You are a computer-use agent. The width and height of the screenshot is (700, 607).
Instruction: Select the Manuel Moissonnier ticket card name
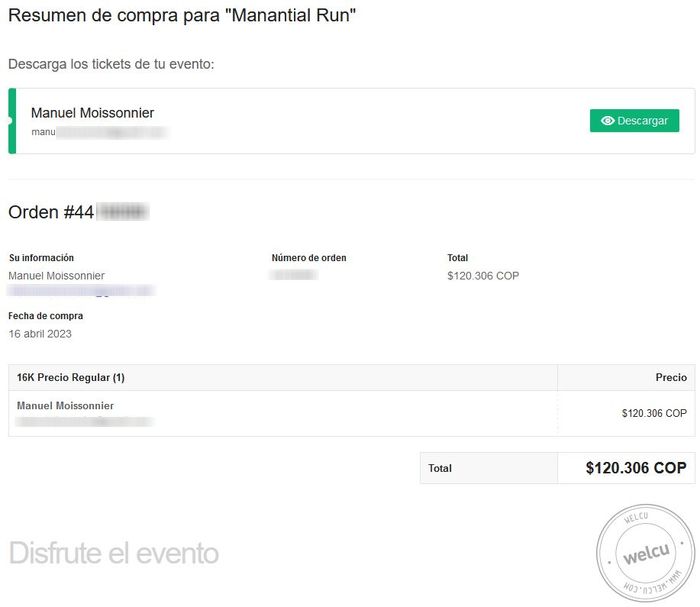(92, 113)
